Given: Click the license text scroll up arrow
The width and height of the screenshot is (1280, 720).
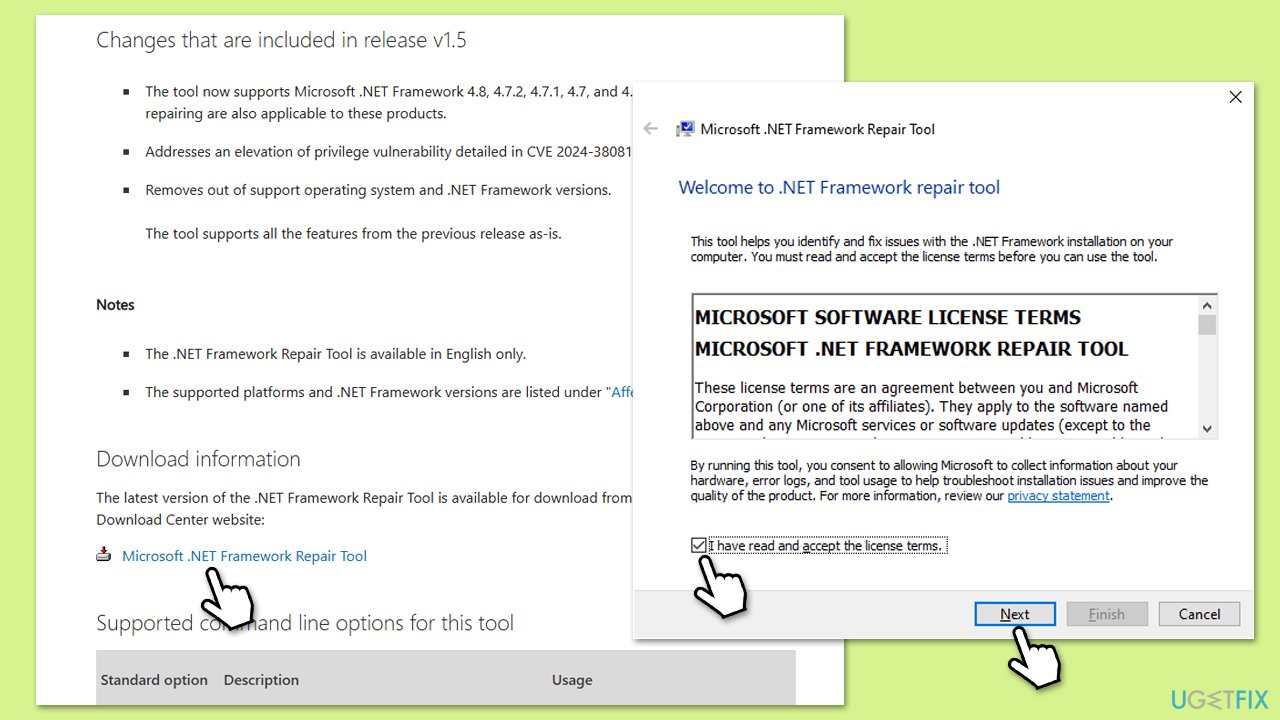Looking at the screenshot, I should tap(1207, 305).
